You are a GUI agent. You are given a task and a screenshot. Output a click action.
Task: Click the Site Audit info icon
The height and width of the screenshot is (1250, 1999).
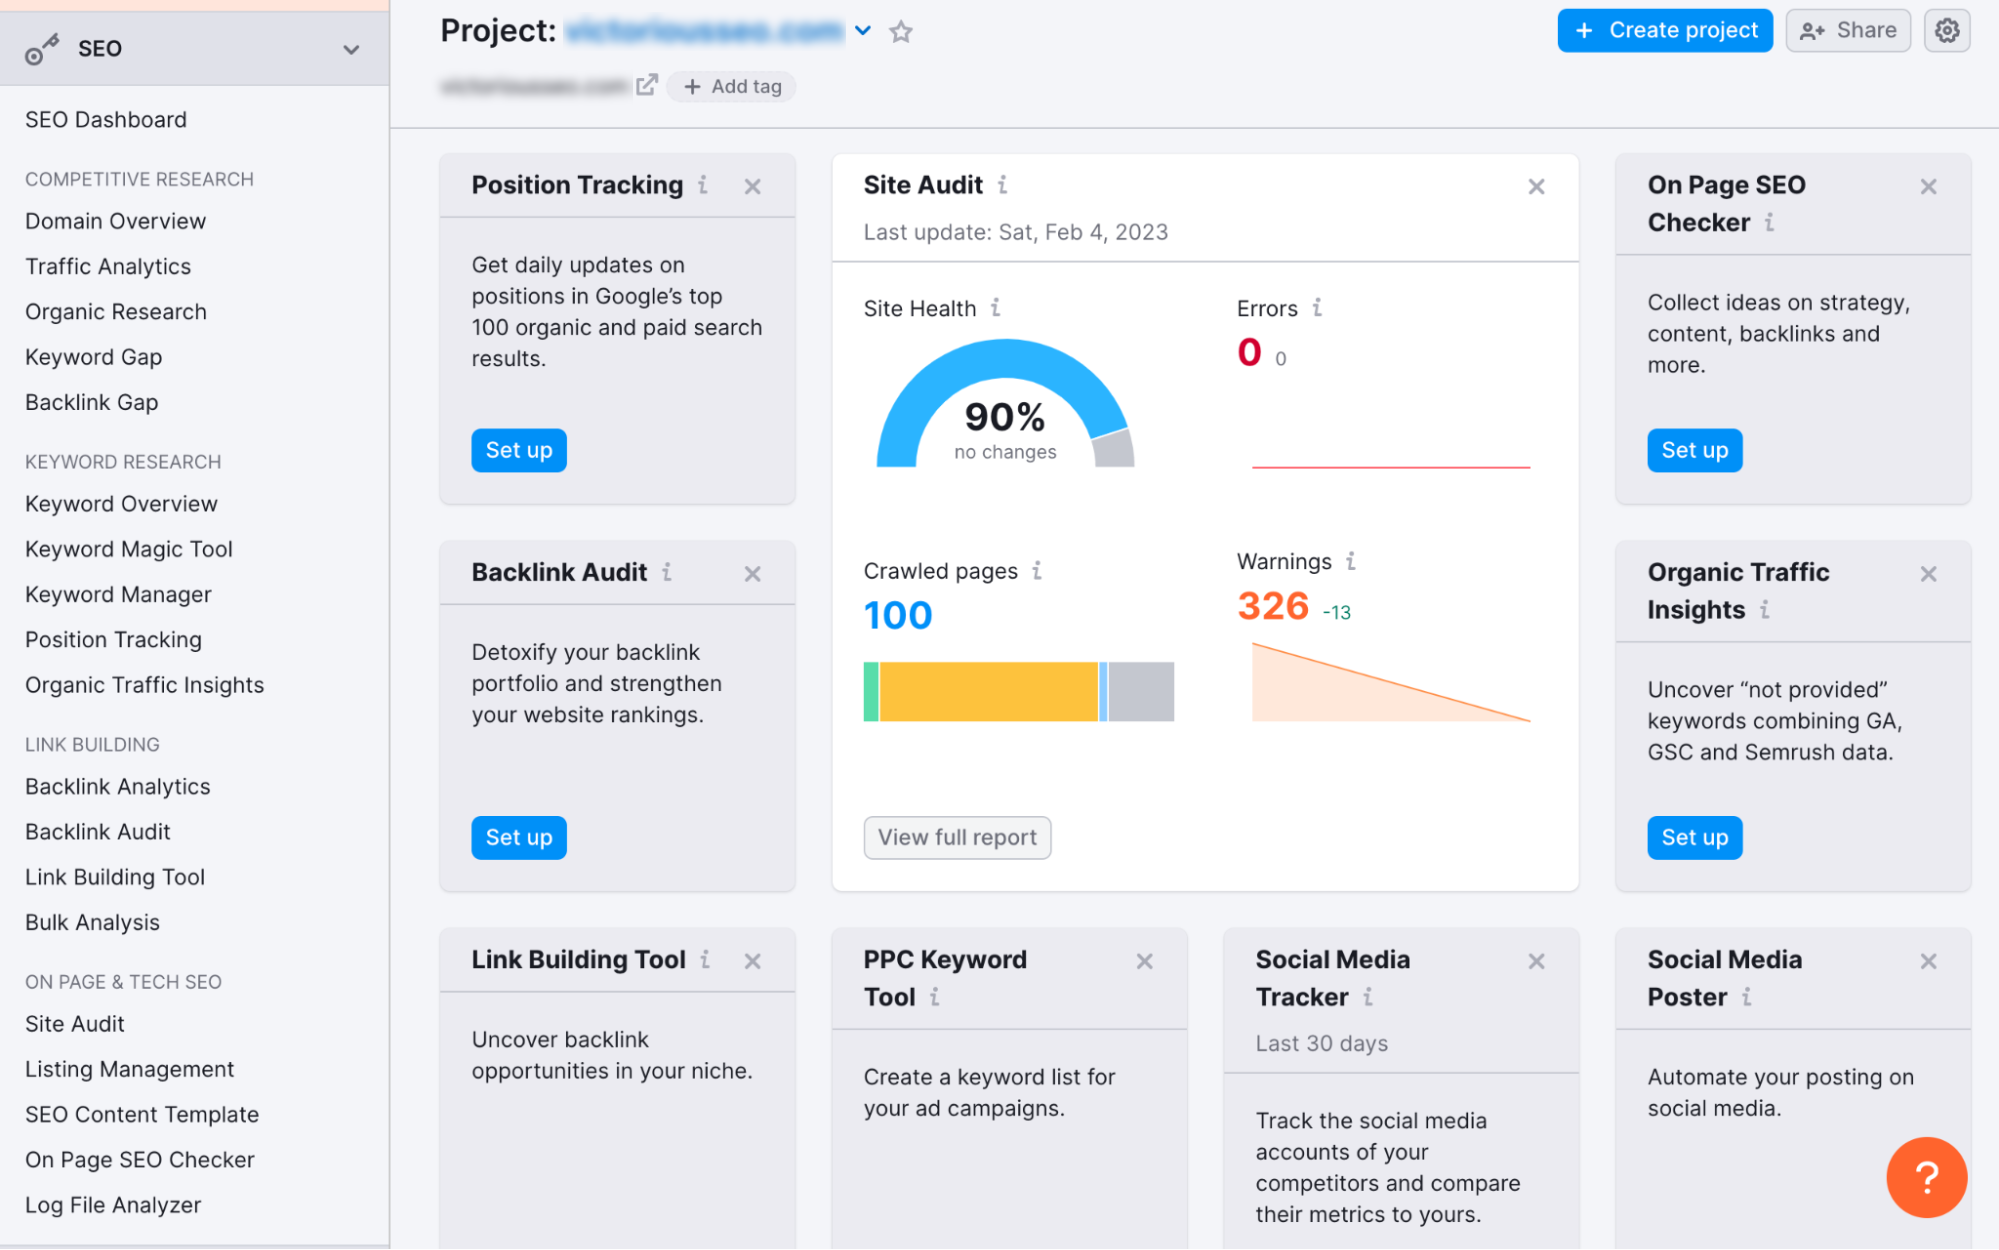click(x=1002, y=185)
